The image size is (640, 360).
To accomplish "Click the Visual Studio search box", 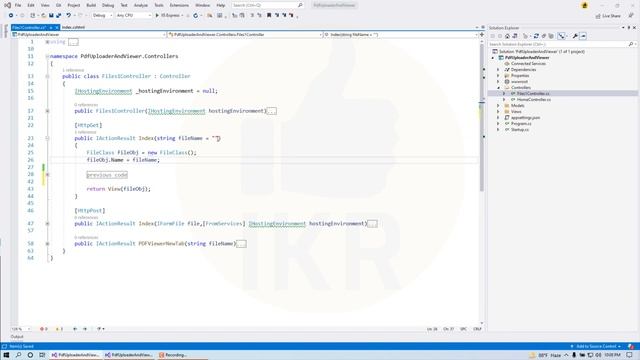I will click(267, 5).
